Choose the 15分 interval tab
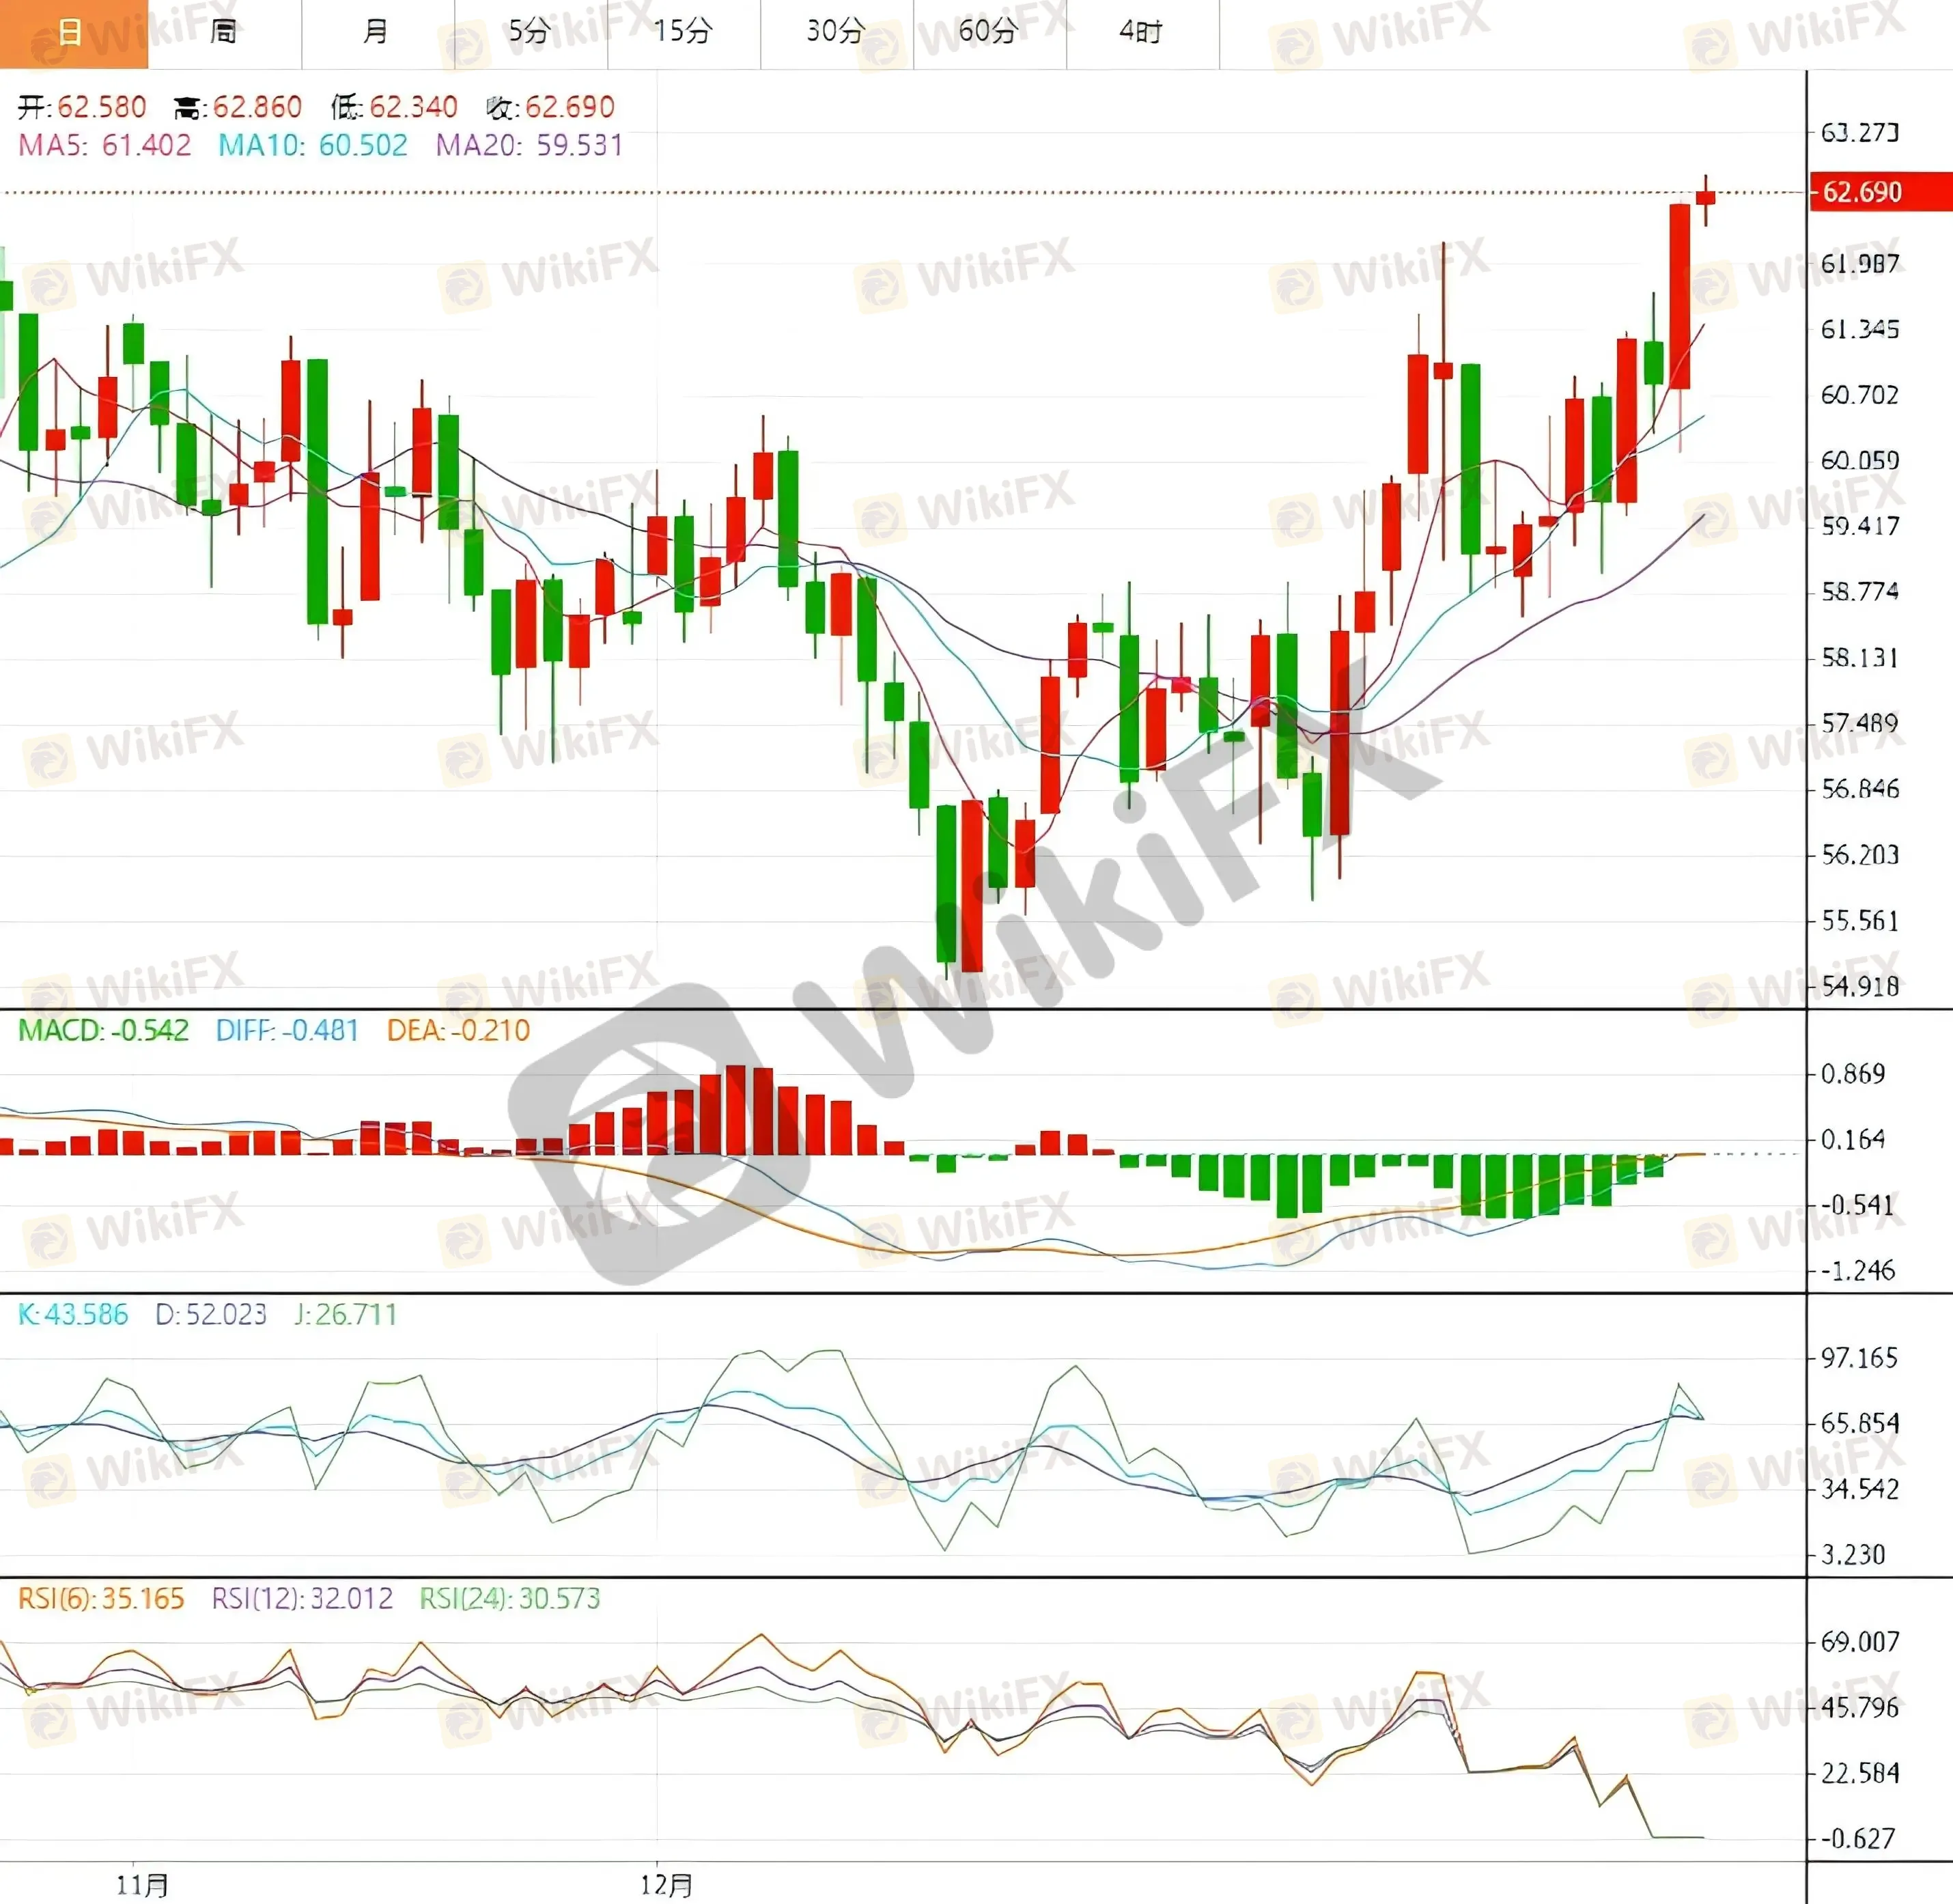Screen dimensions: 1953x1904 pos(683,33)
